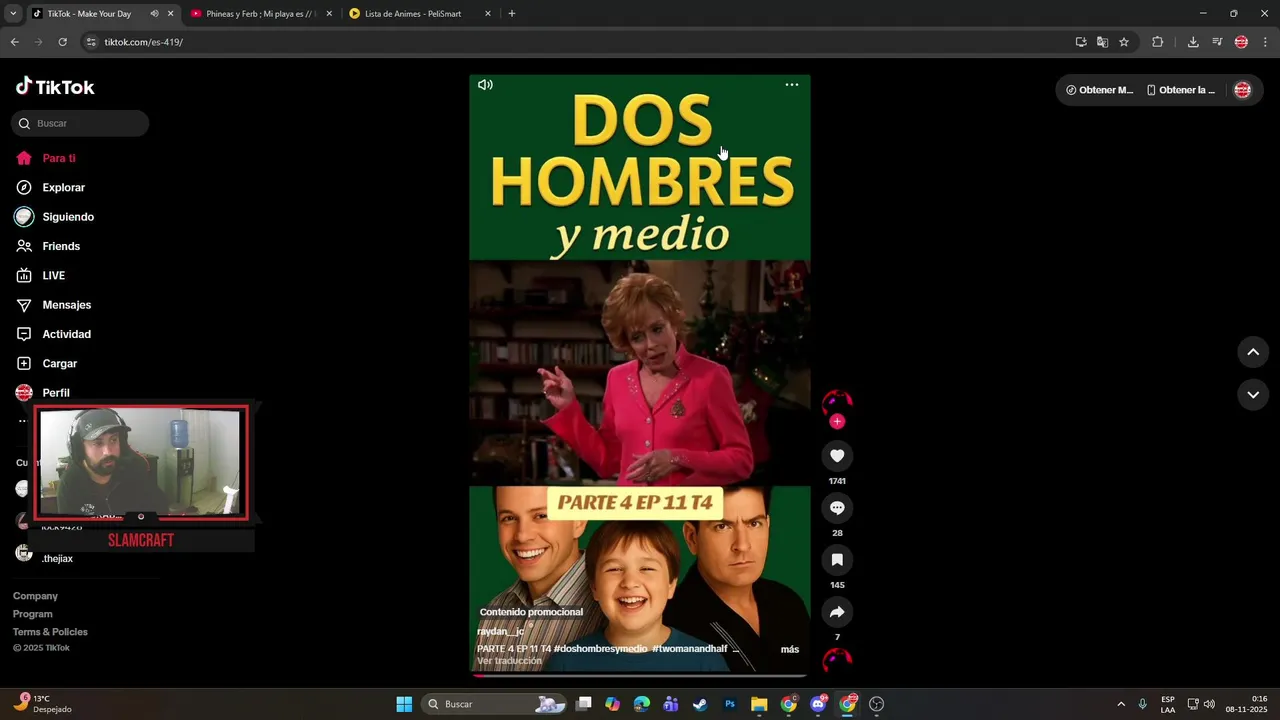
Task: Open the comments on the video
Action: click(837, 508)
